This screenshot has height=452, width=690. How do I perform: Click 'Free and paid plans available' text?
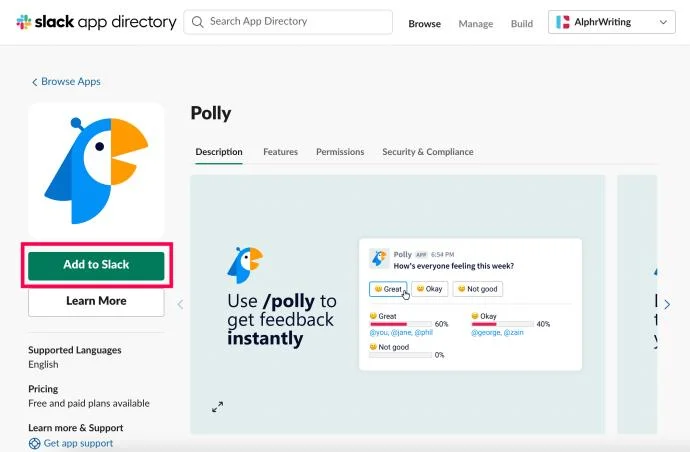click(89, 403)
